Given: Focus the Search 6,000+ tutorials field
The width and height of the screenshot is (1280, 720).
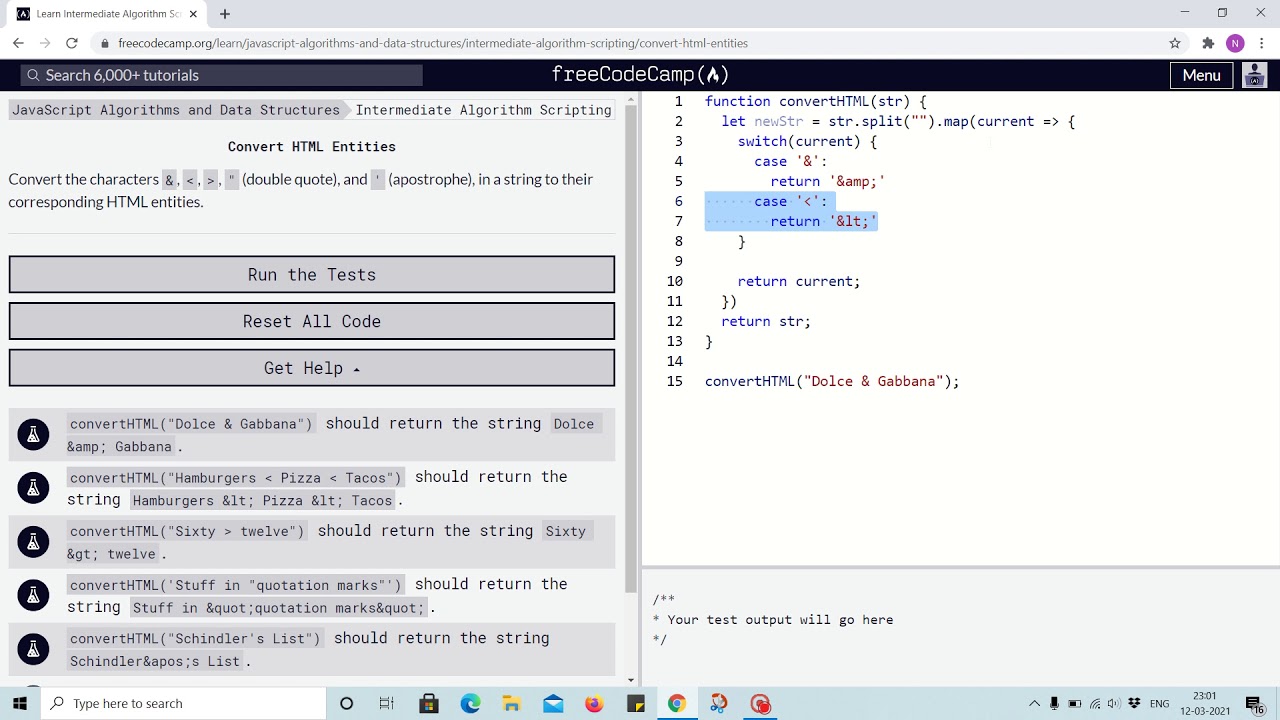Looking at the screenshot, I should click(x=222, y=75).
